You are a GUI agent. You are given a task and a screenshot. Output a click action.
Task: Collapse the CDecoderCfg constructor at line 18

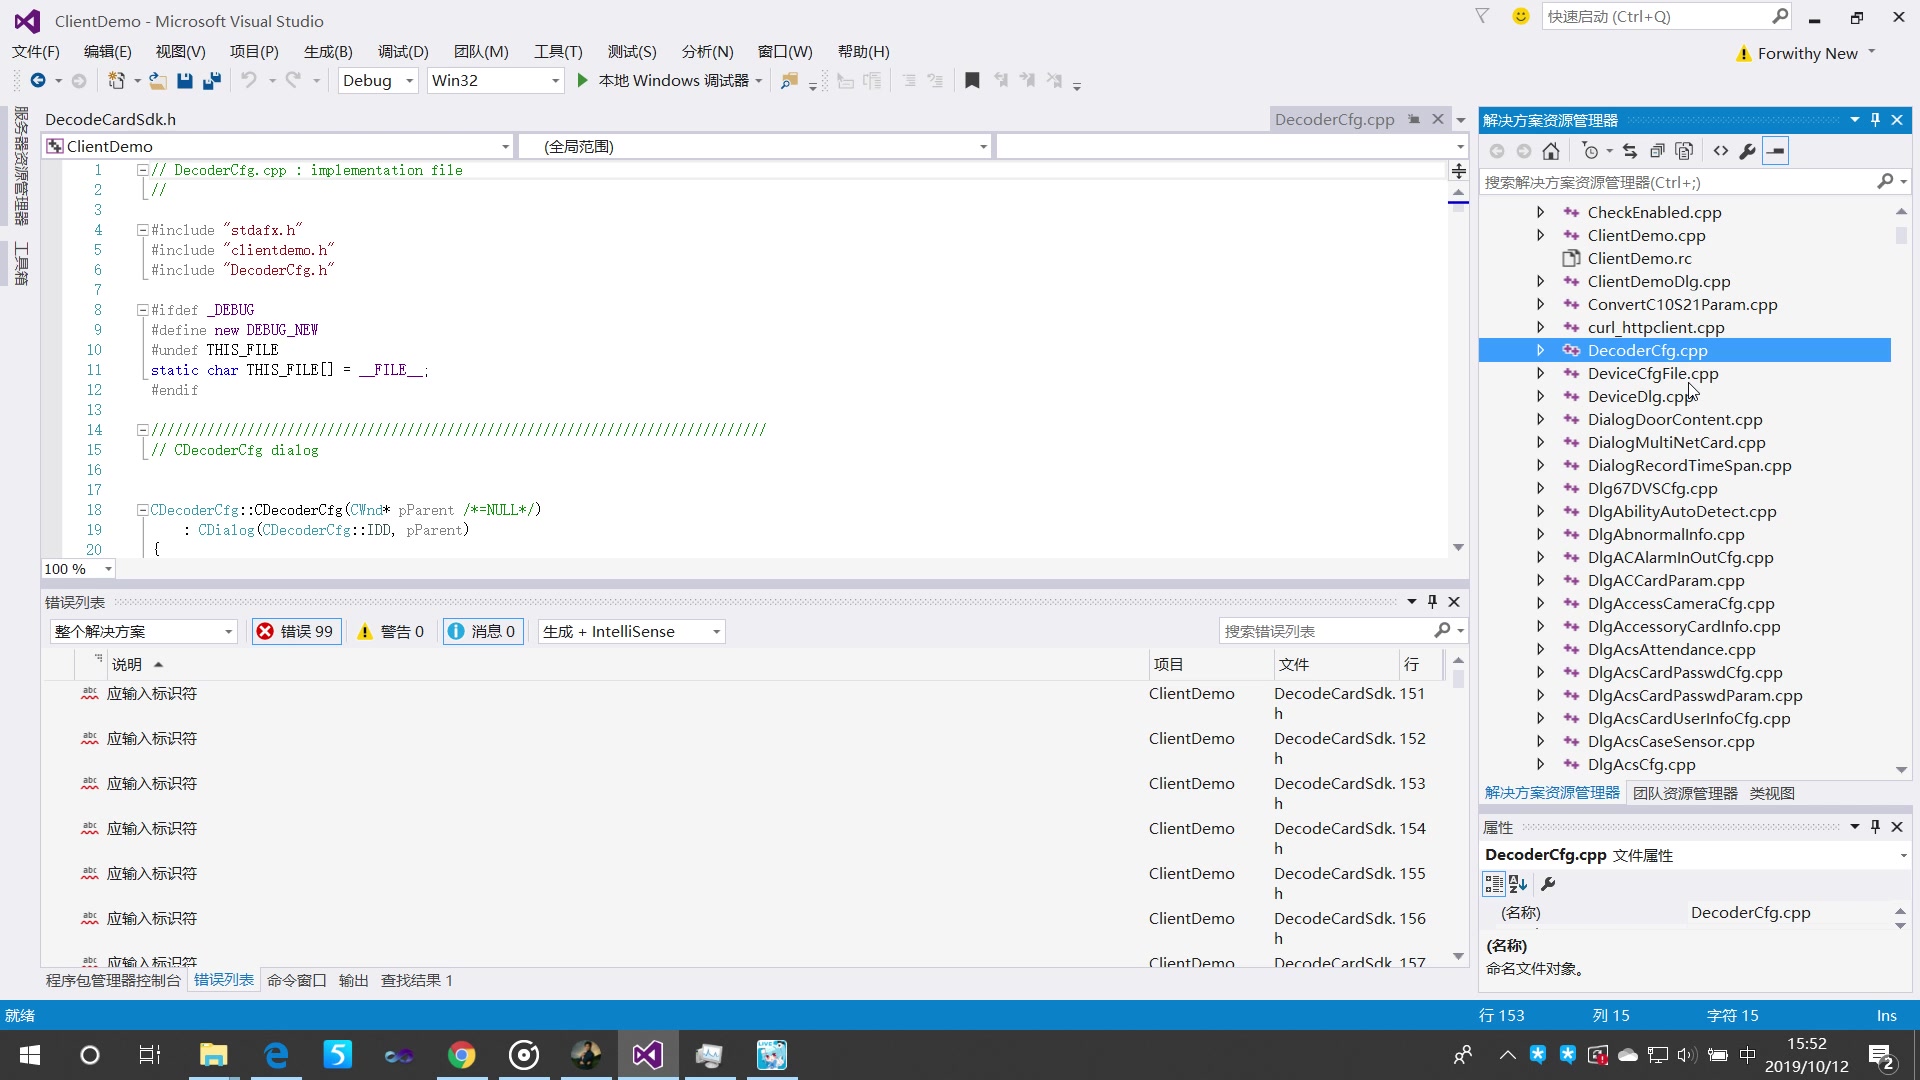(x=143, y=510)
